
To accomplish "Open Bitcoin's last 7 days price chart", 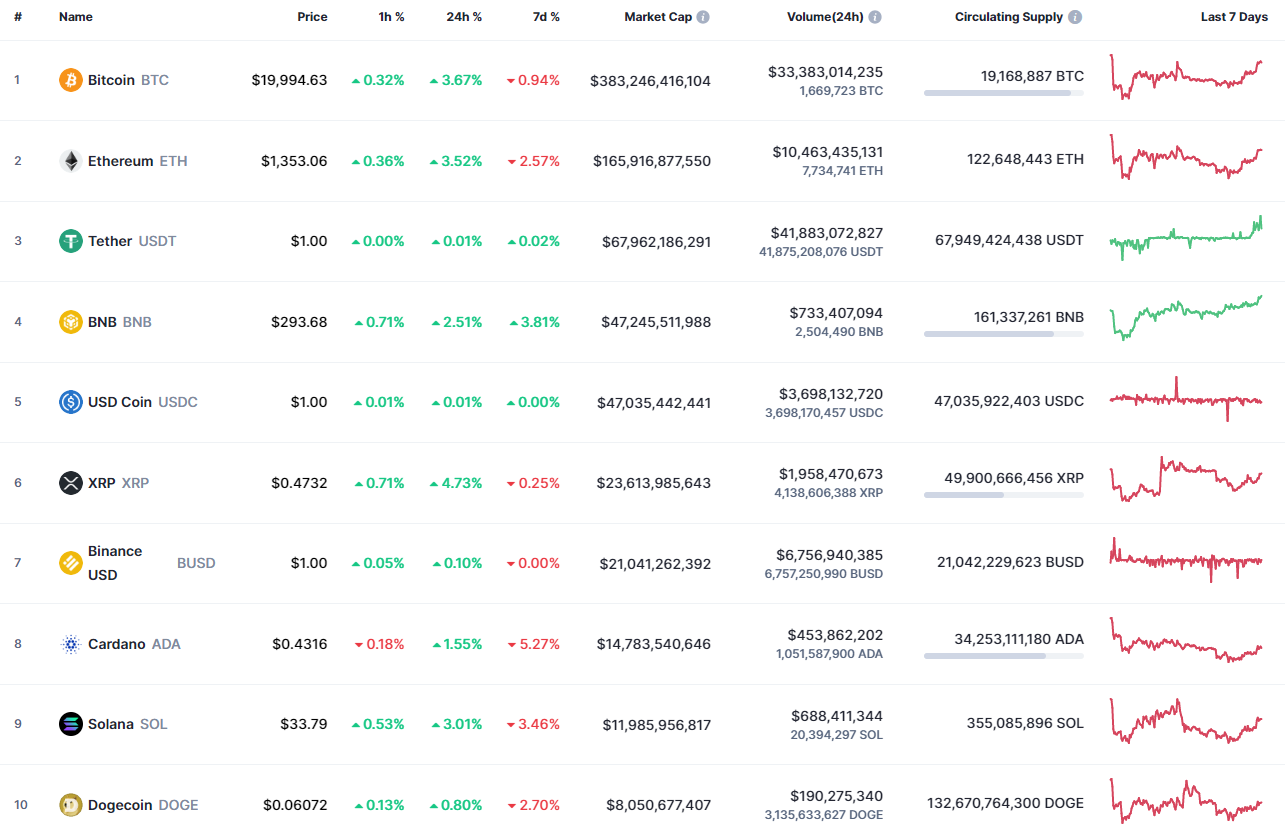I will coord(1186,78).
